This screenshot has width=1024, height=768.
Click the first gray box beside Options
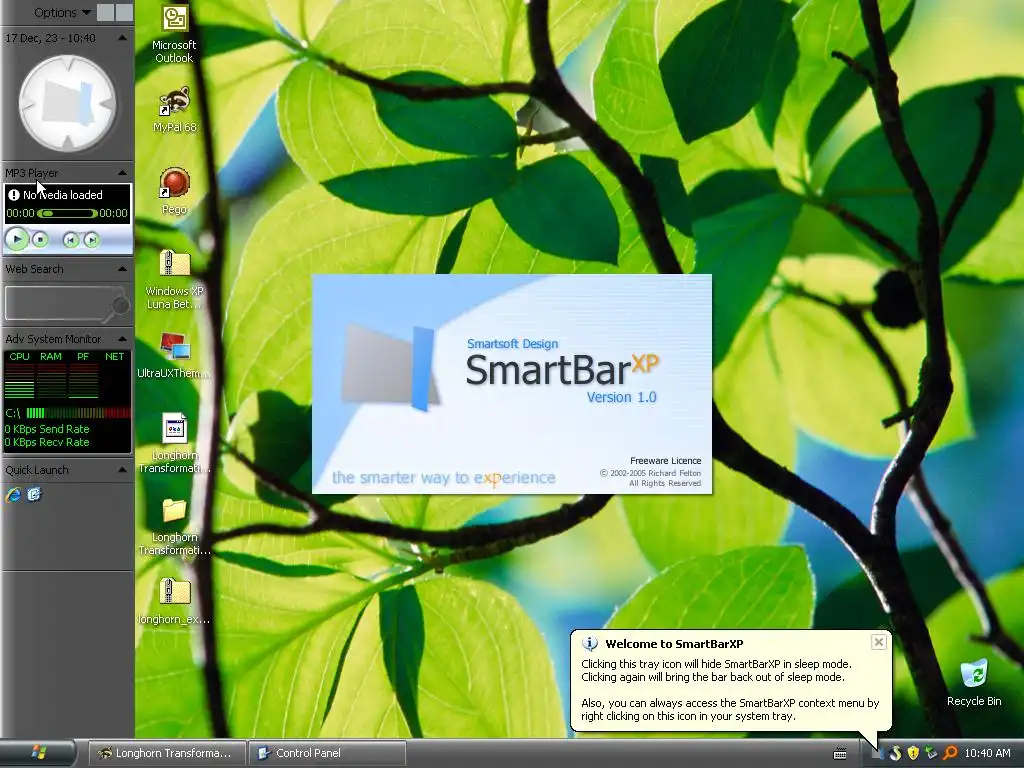(x=104, y=12)
